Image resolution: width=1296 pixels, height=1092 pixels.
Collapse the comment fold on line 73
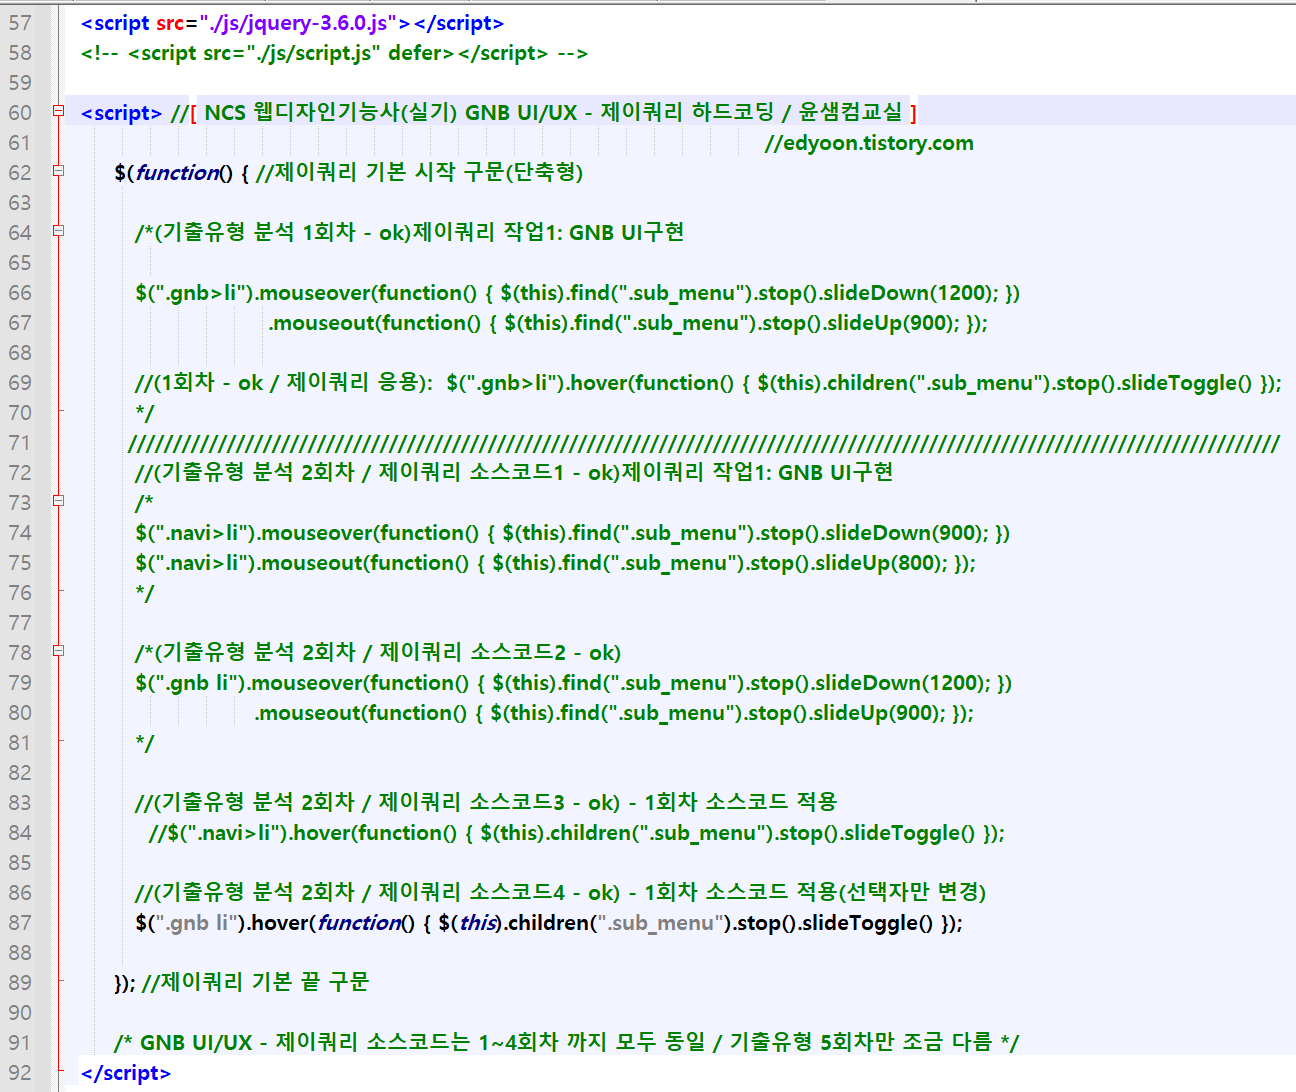(58, 500)
